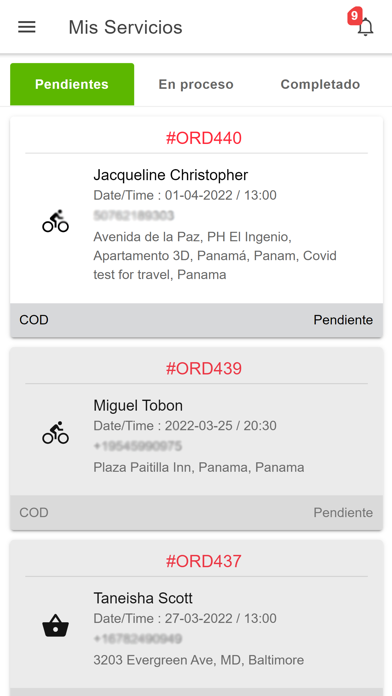Image resolution: width=392 pixels, height=696 pixels.
Task: Open order number #ORD440
Action: click(204, 138)
